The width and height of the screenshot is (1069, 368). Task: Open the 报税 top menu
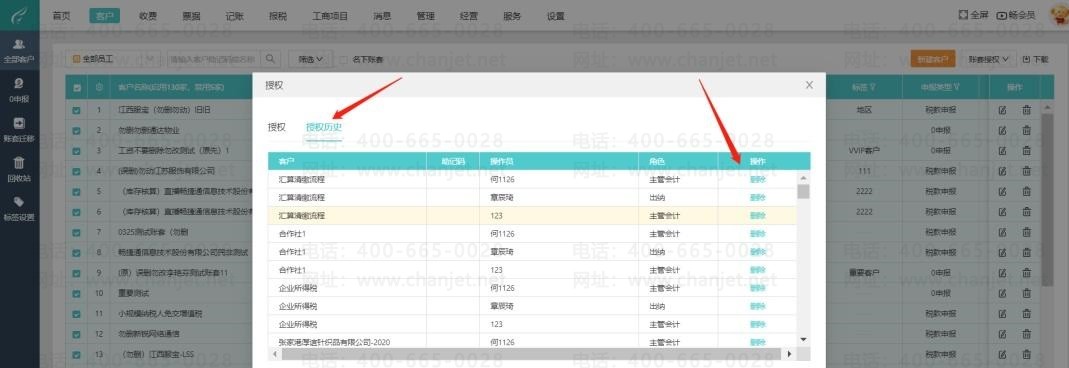278,15
